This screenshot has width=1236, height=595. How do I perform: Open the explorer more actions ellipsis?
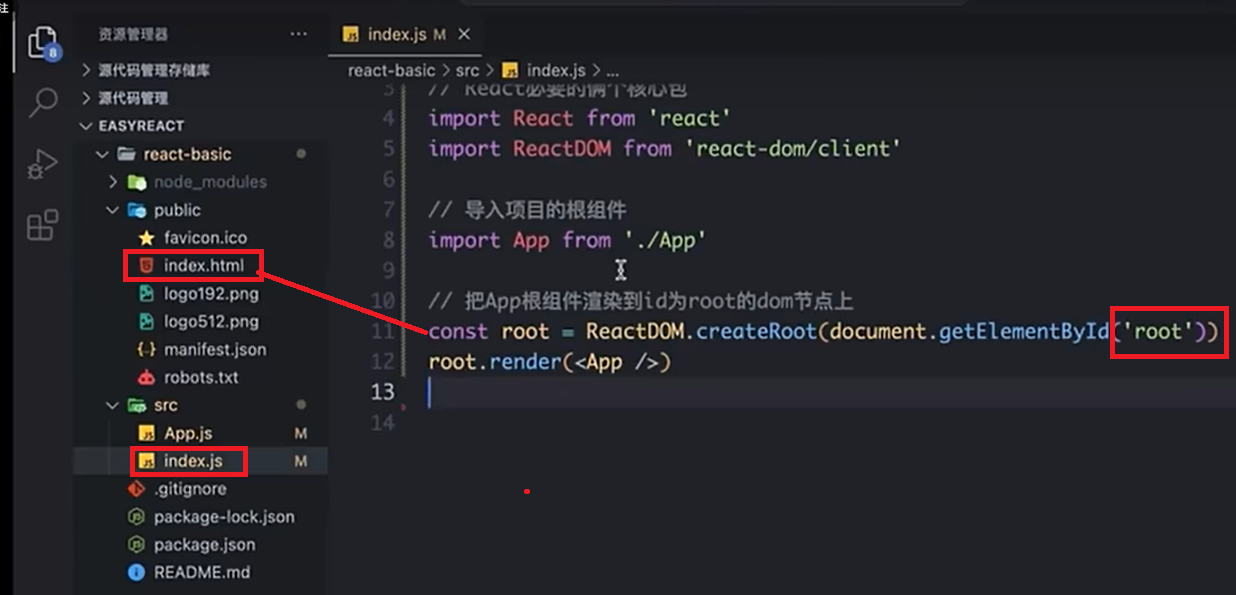point(298,34)
